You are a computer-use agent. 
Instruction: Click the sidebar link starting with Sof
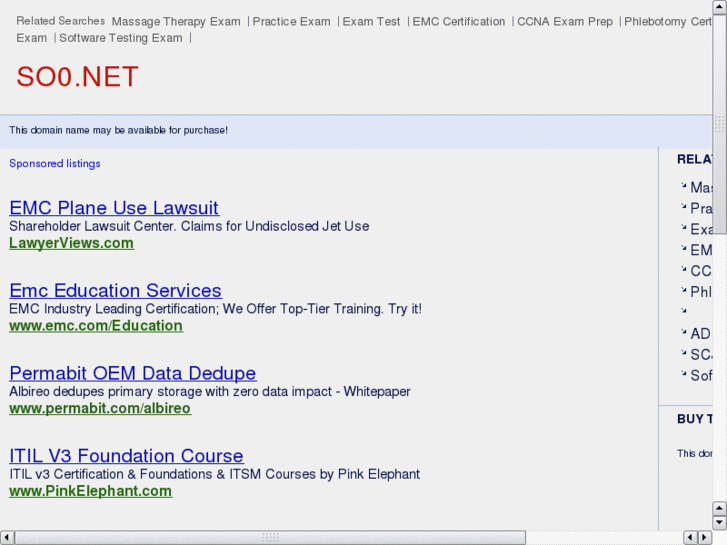click(x=701, y=375)
